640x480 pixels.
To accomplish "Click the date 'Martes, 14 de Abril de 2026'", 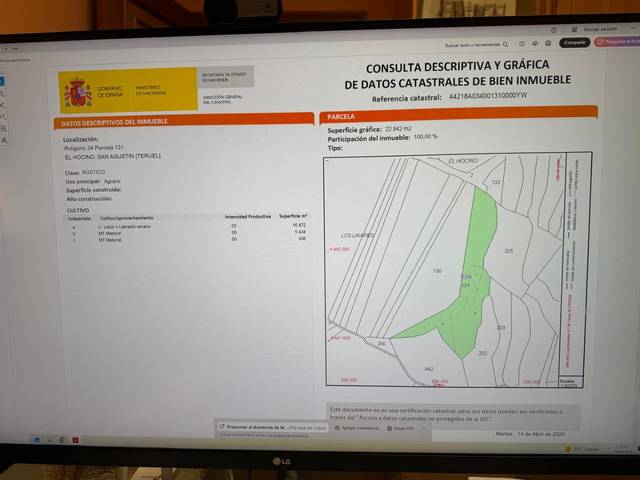I will click(530, 434).
